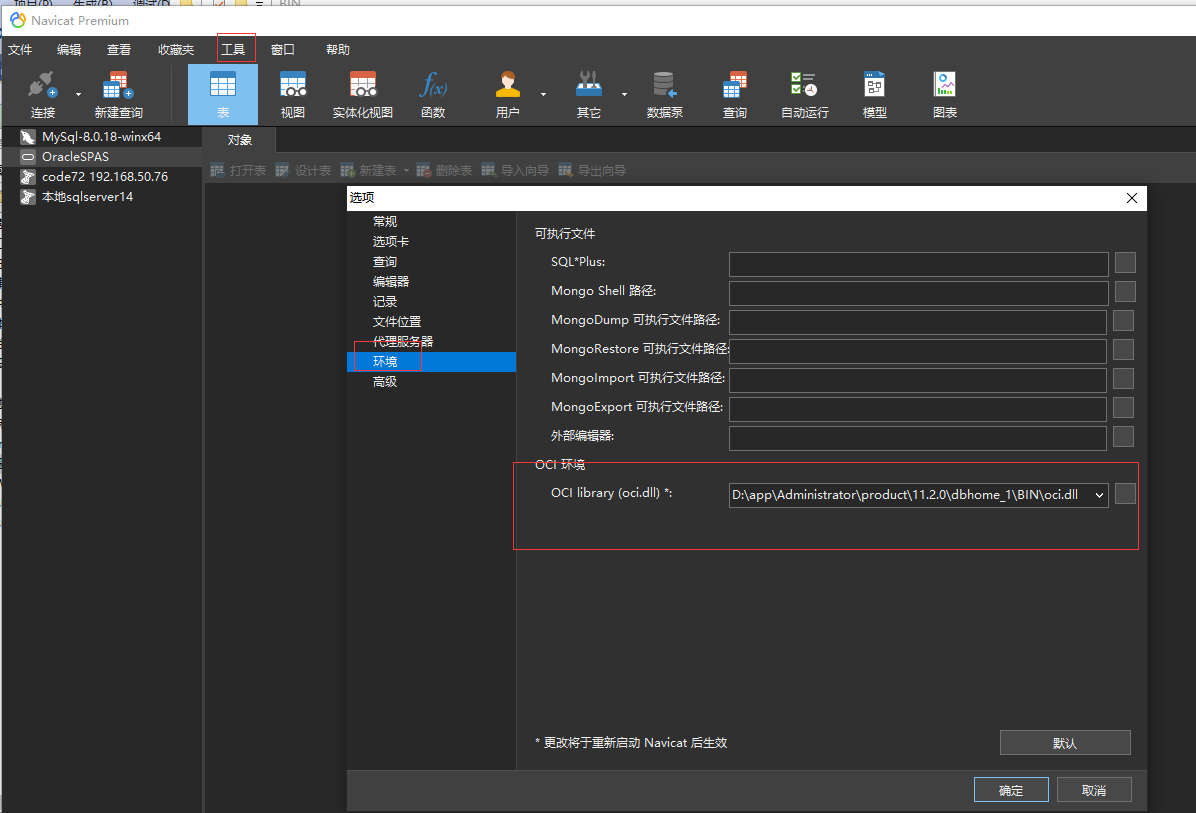This screenshot has width=1196, height=813.
Task: Click the Navicat Premium app logo
Action: tap(18, 20)
